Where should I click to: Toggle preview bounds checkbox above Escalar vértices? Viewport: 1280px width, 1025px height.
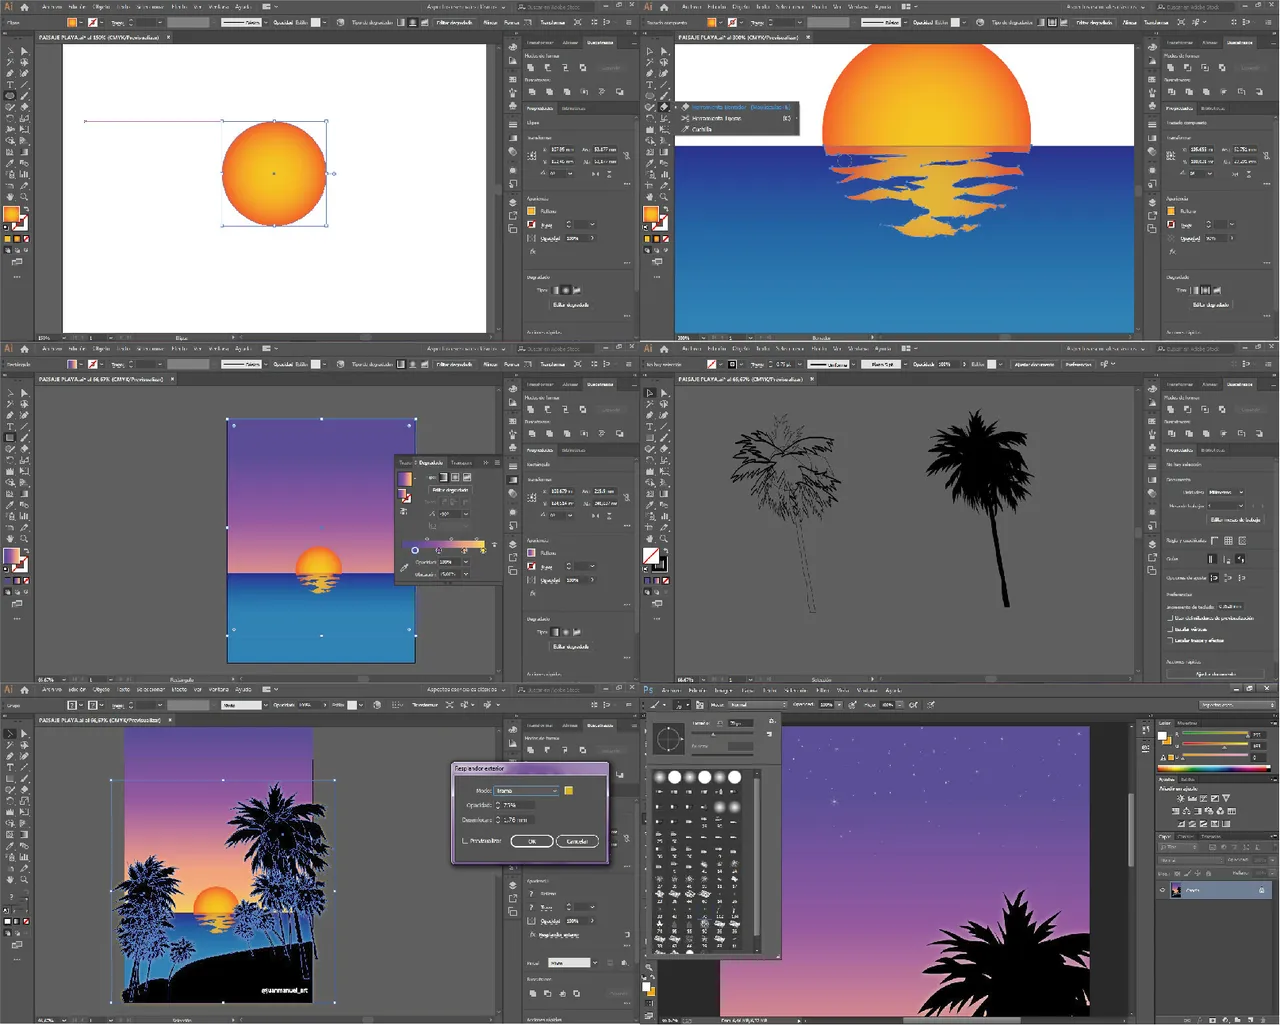coord(1170,618)
